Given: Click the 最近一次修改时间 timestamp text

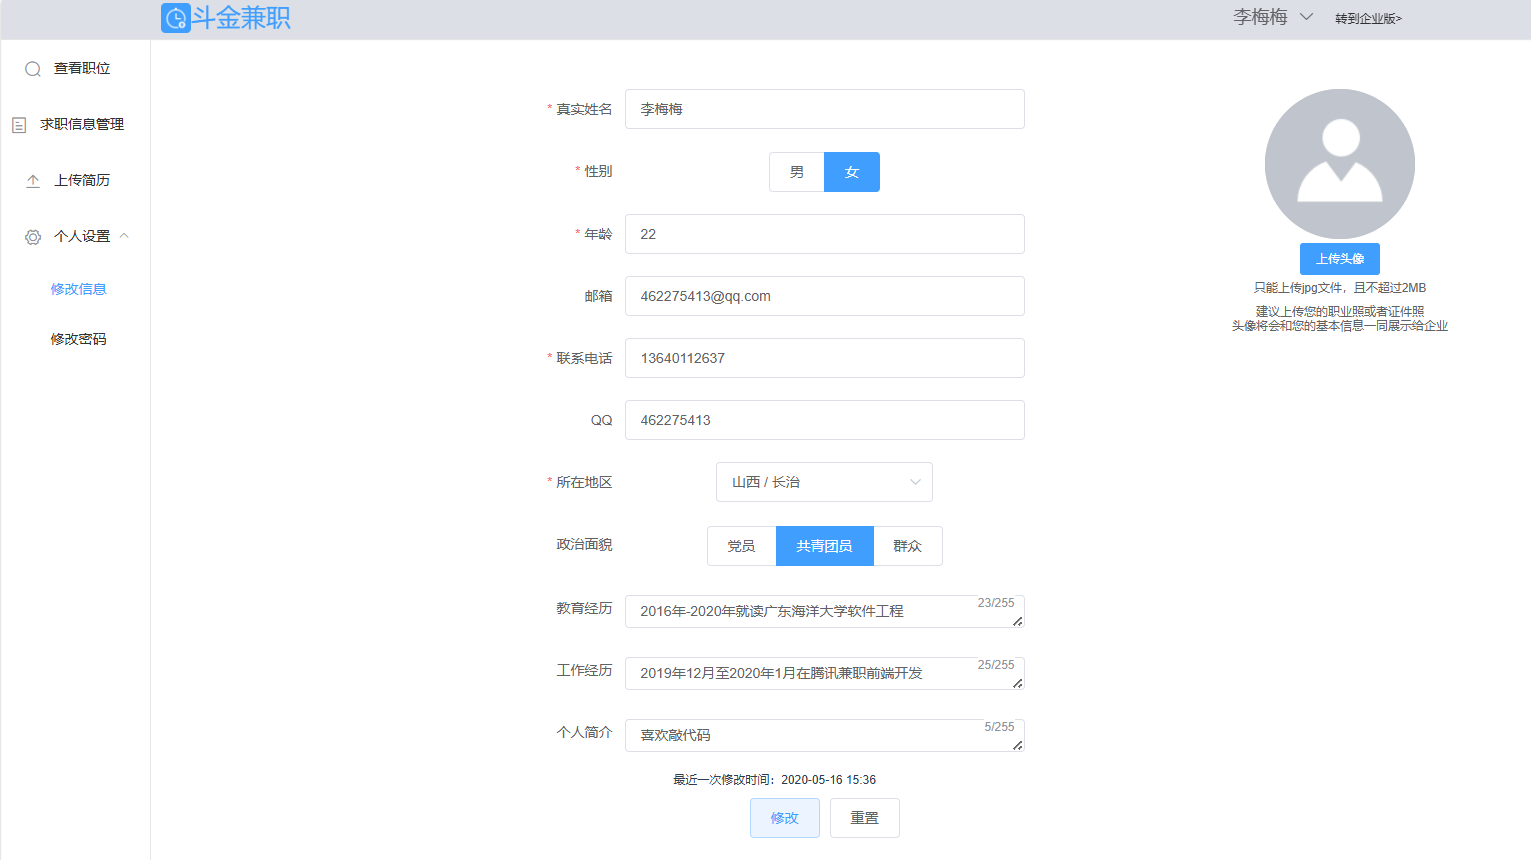Looking at the screenshot, I should click(774, 780).
